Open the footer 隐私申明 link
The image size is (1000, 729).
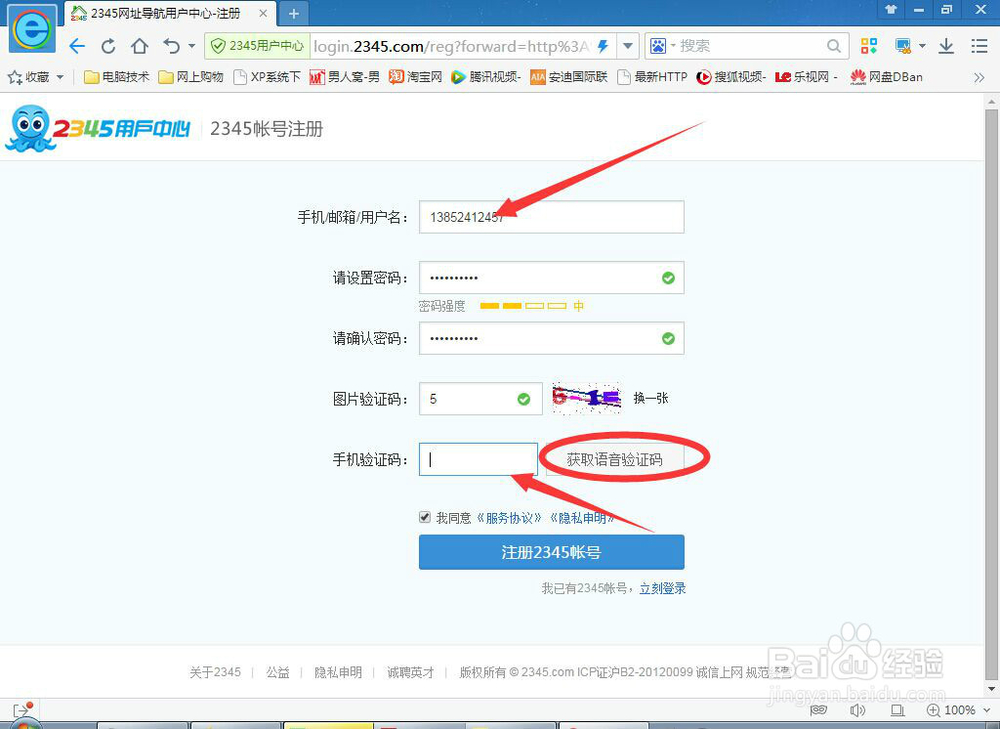click(x=338, y=672)
